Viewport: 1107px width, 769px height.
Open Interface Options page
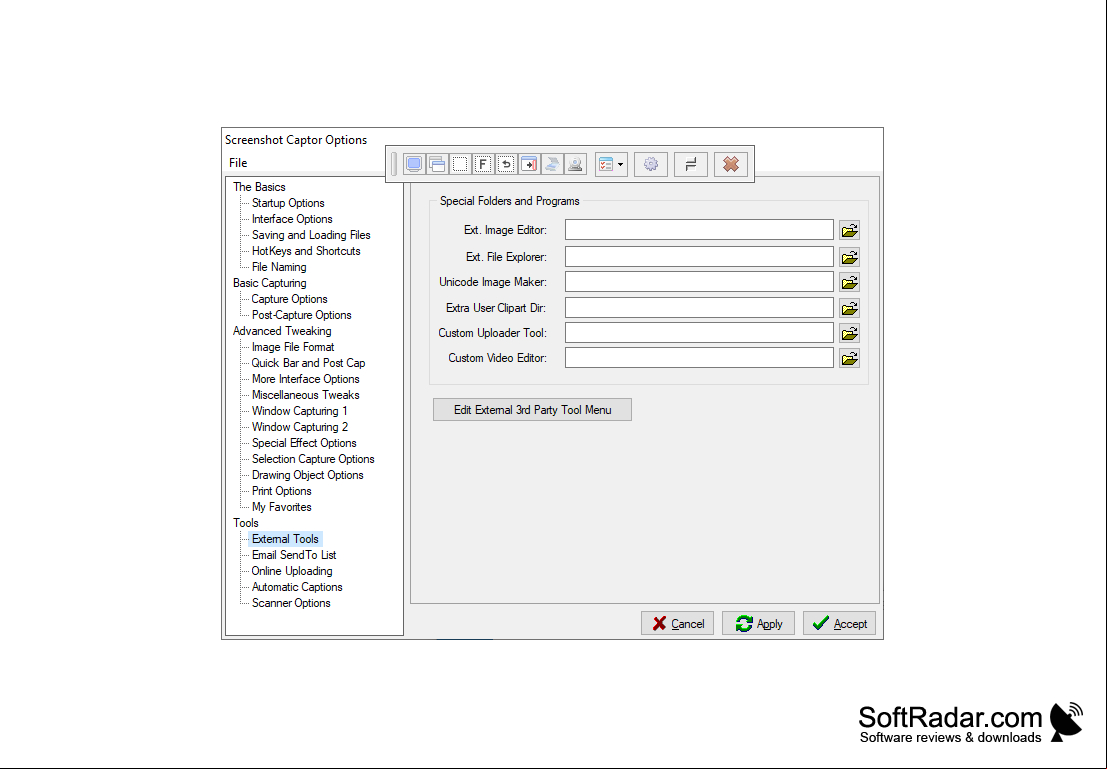pos(292,219)
